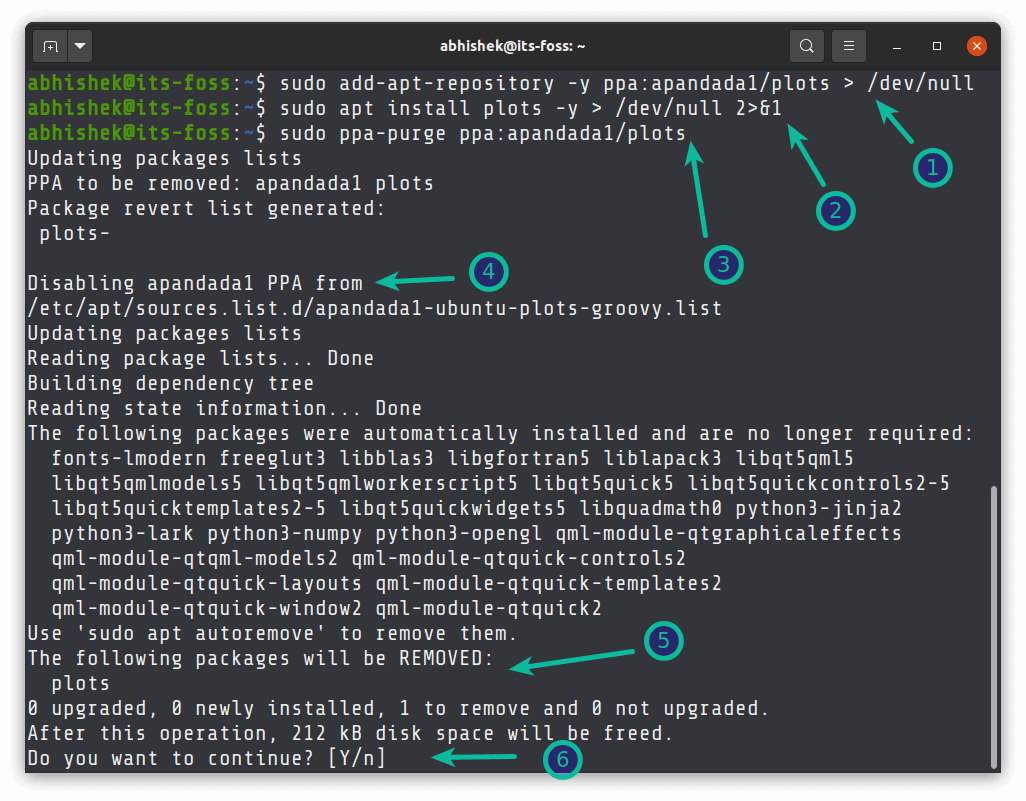
Task: Click annotation circle number 1
Action: click(932, 168)
